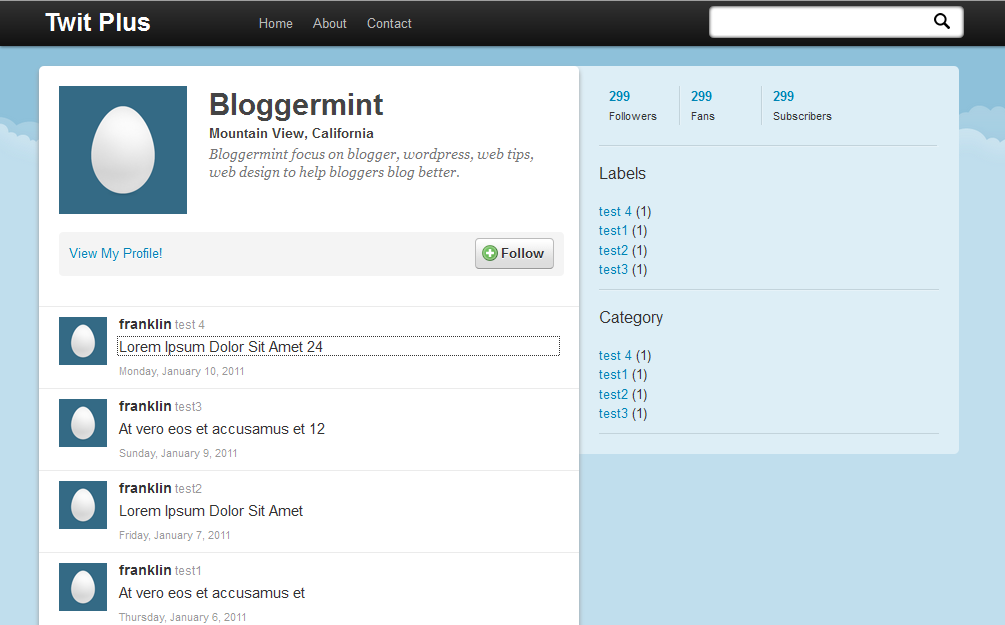Click the date Sunday, January 9, 2011

(x=178, y=453)
